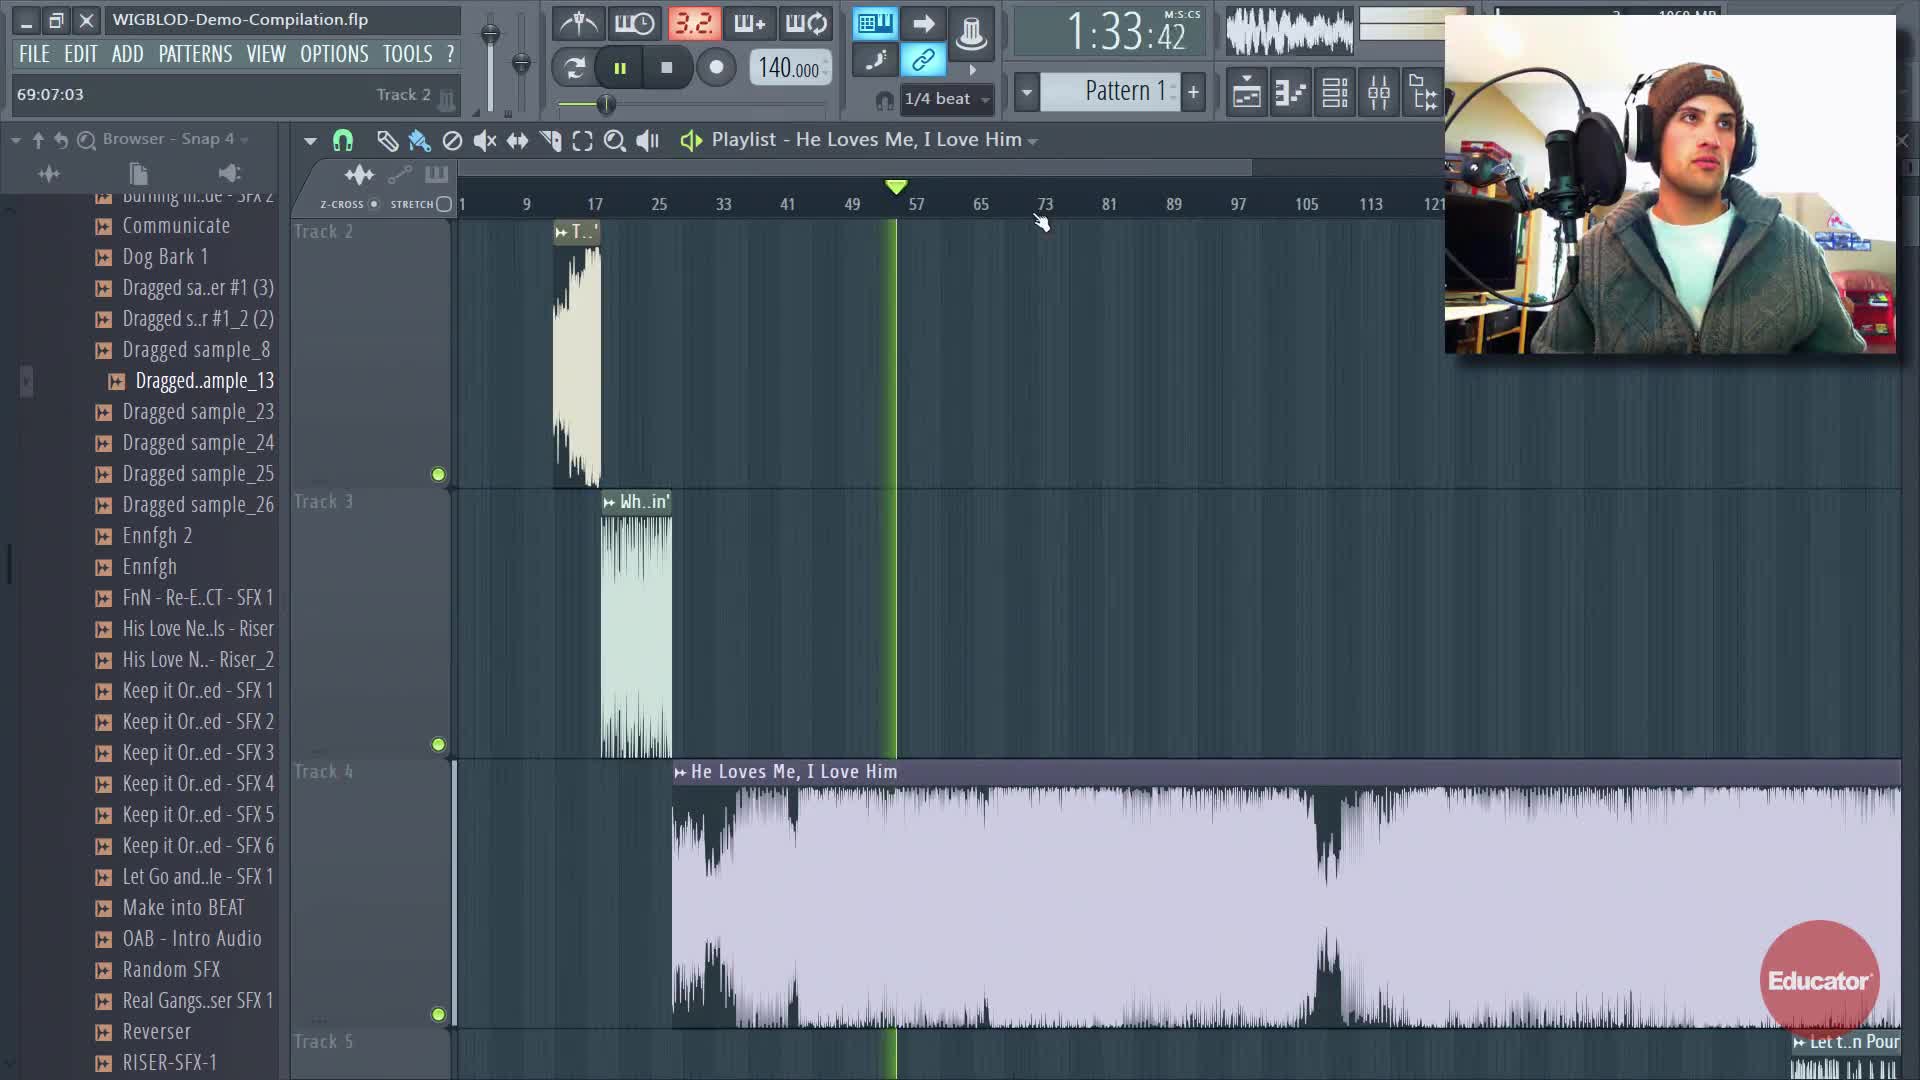Select the Mute tool in playlist toolbar
This screenshot has height=1080, width=1920.
[485, 141]
